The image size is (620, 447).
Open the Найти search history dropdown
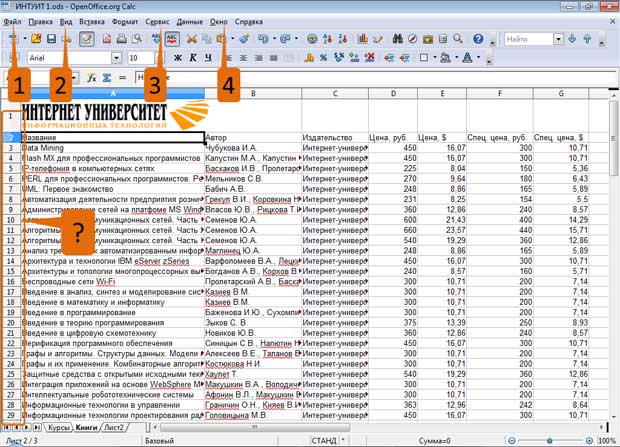click(x=558, y=39)
